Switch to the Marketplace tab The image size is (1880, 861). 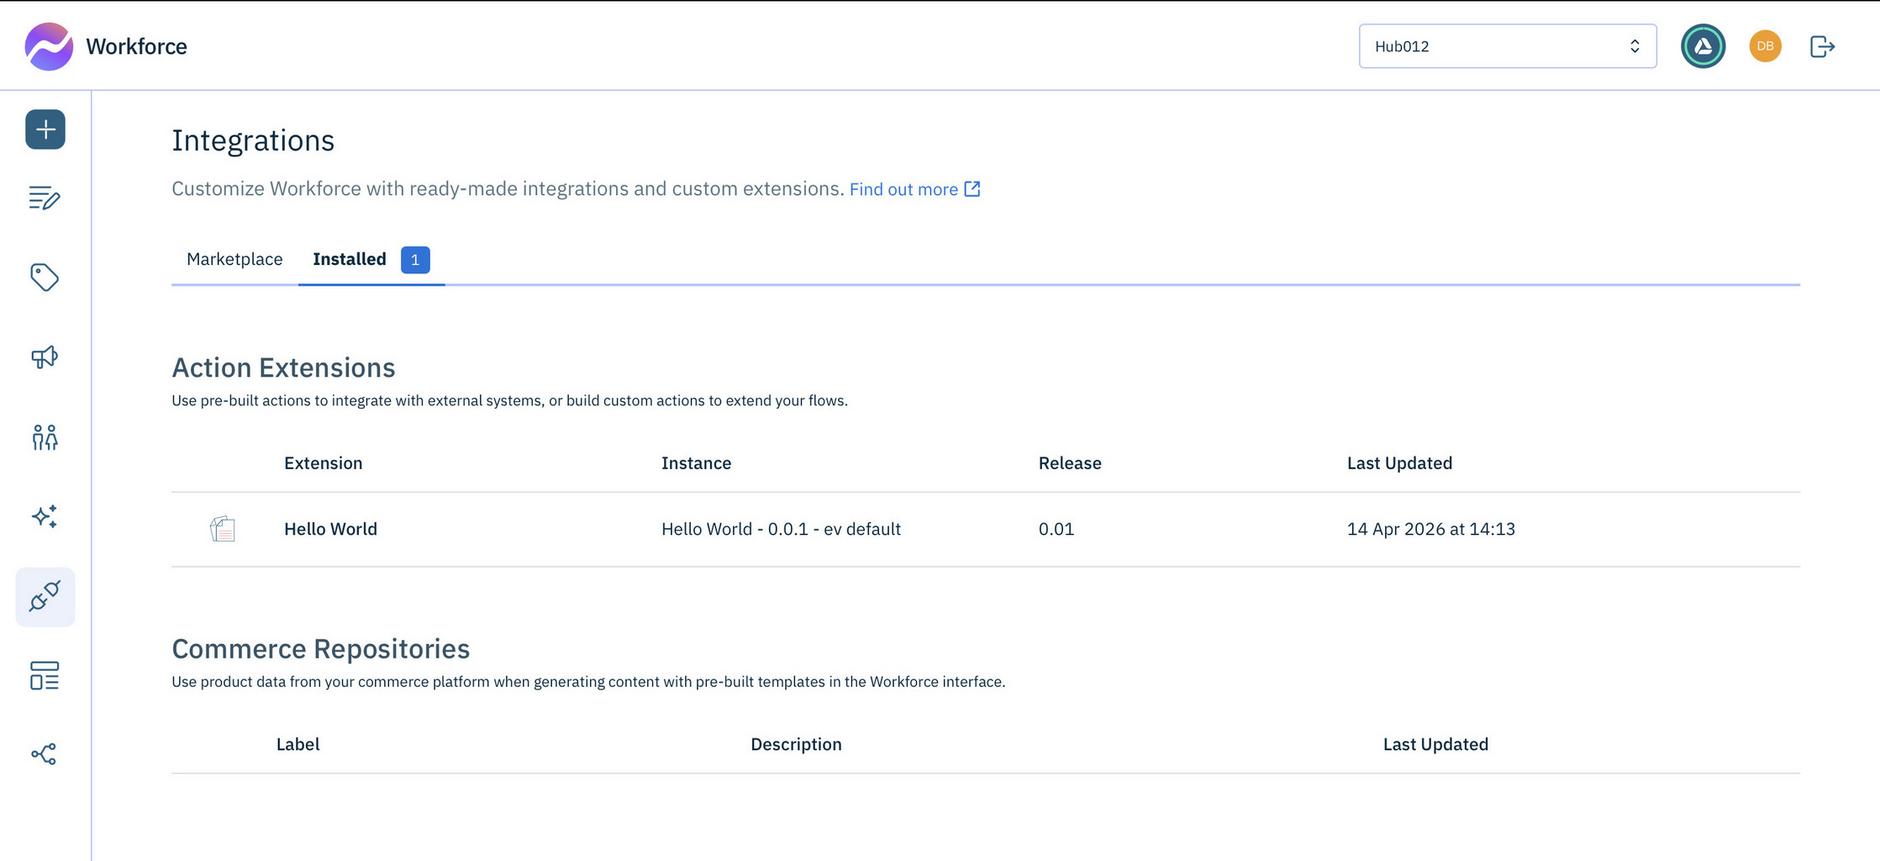pyautogui.click(x=235, y=259)
